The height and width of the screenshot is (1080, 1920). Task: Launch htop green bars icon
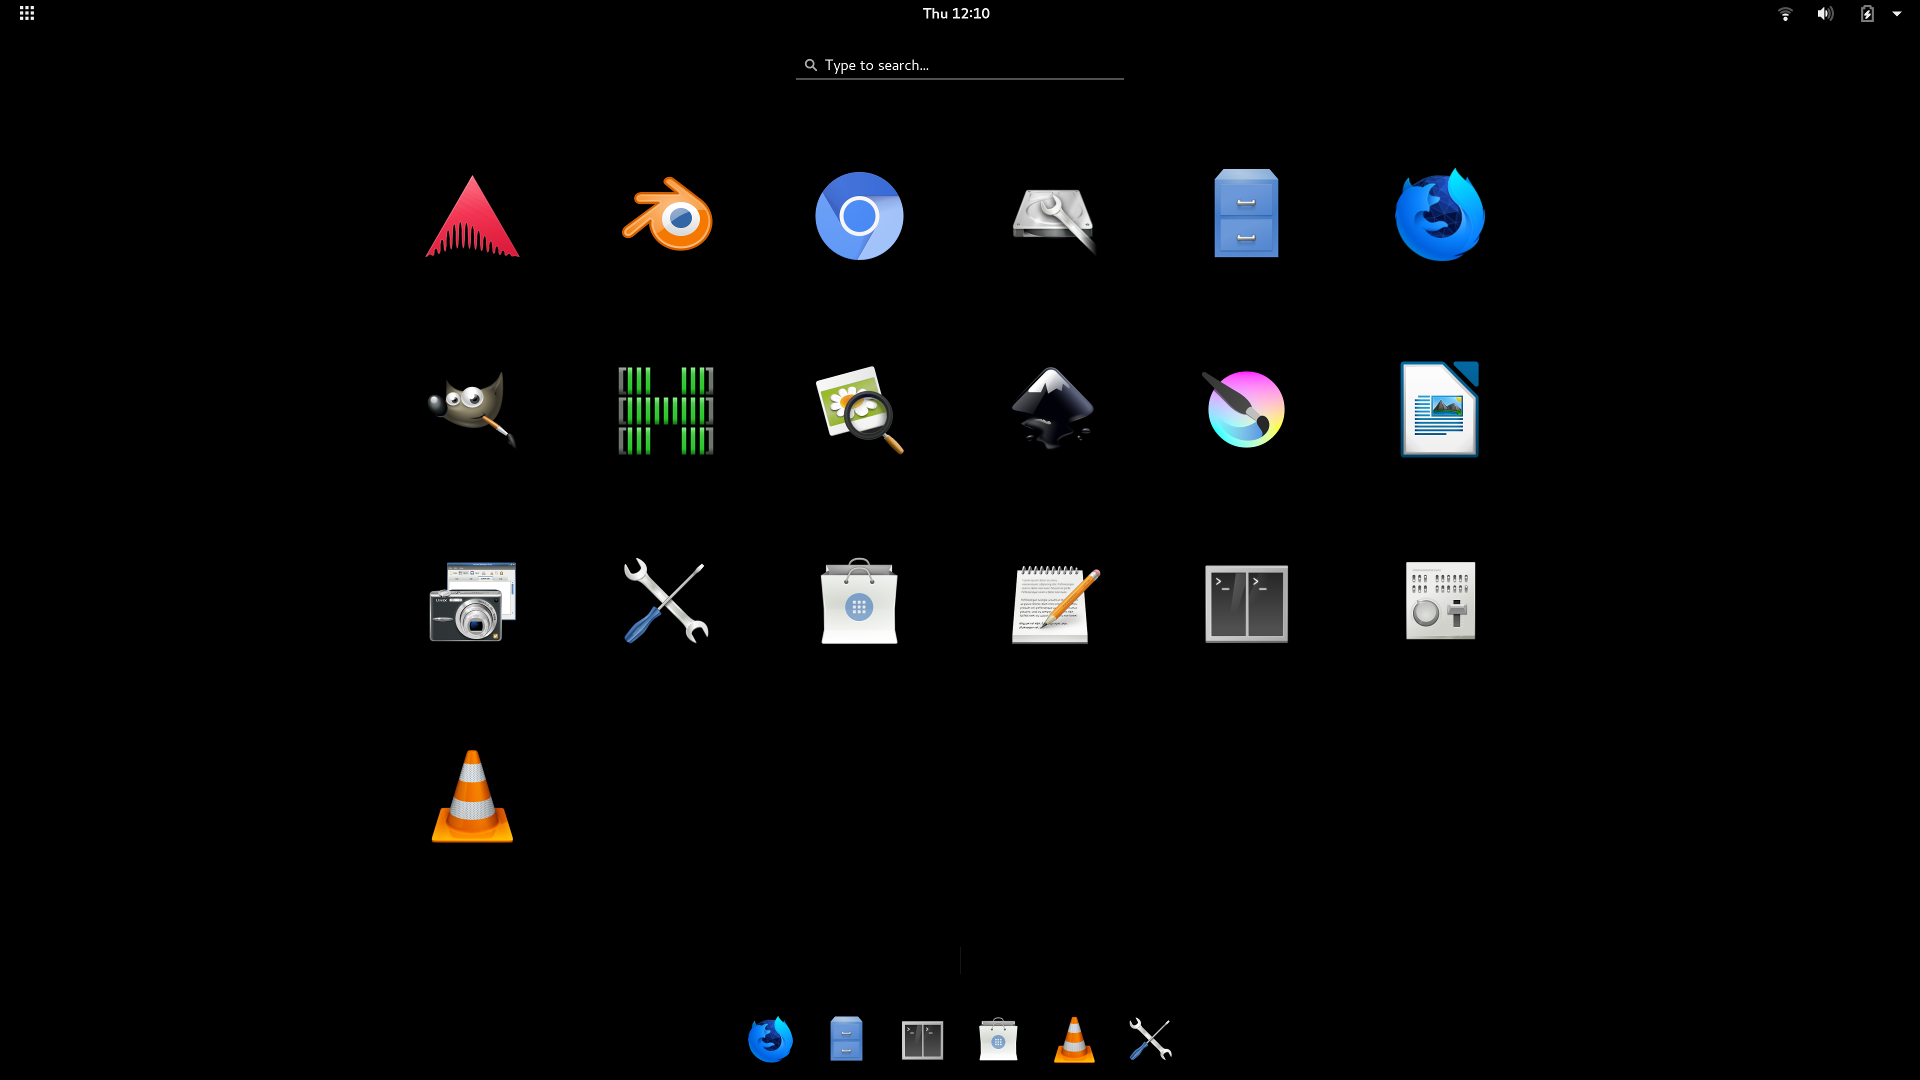[x=666, y=410]
